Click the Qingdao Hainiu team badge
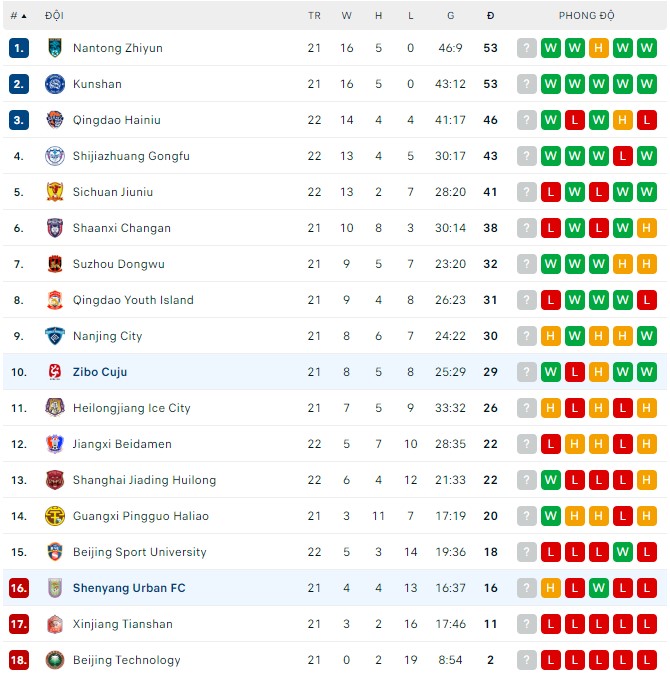670x679 pixels. point(54,120)
